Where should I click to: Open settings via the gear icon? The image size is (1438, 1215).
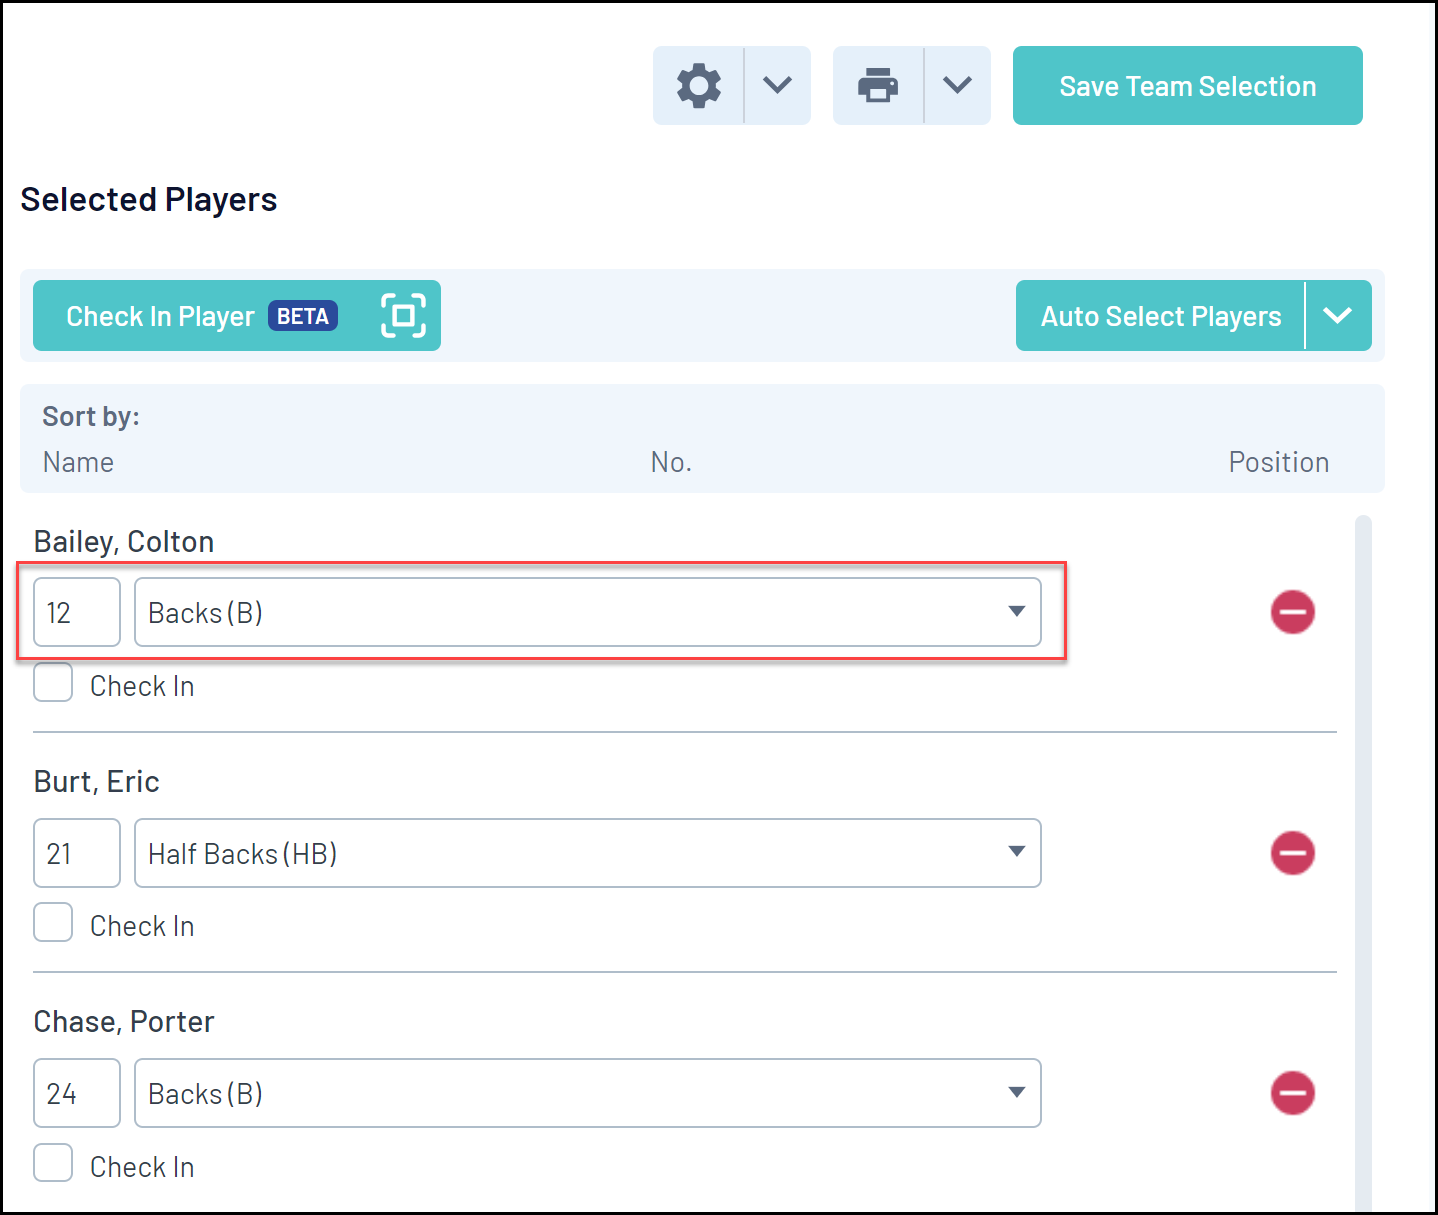pos(698,86)
